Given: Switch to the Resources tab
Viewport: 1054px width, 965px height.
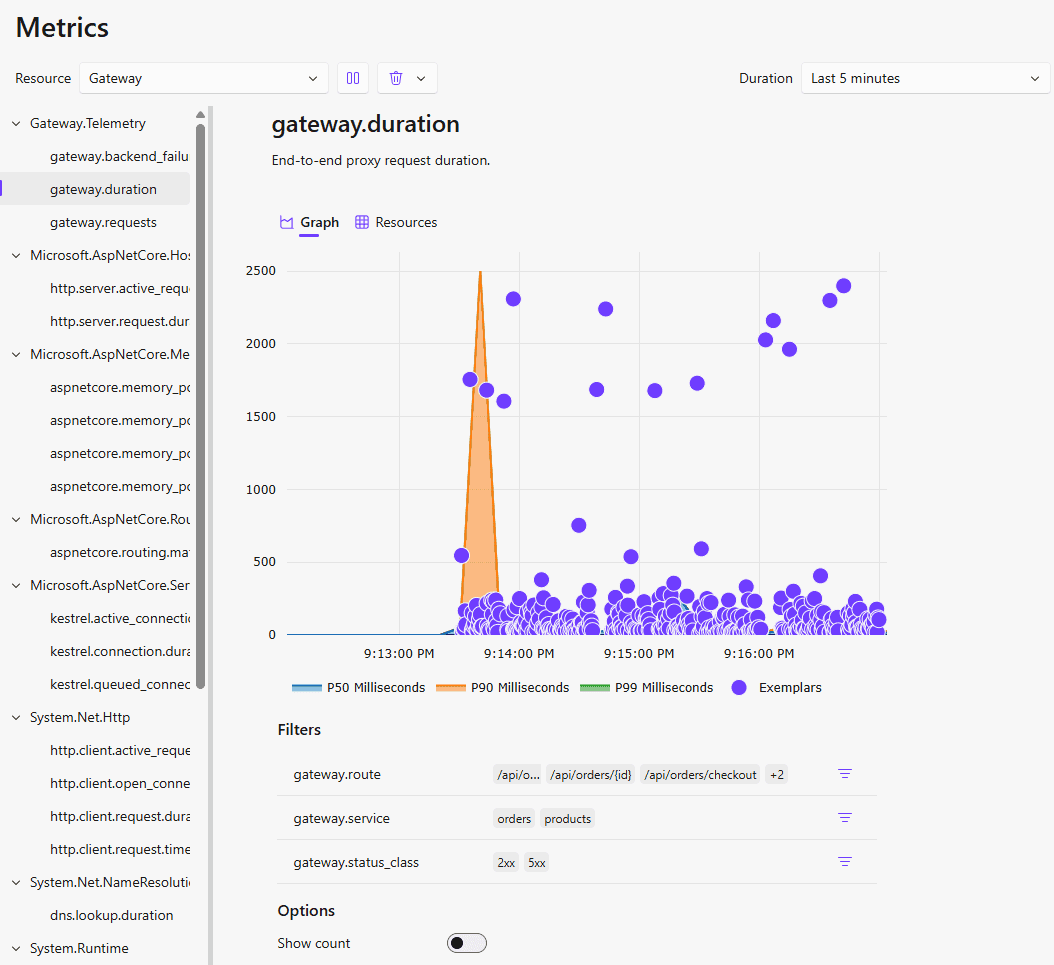Looking at the screenshot, I should point(396,222).
